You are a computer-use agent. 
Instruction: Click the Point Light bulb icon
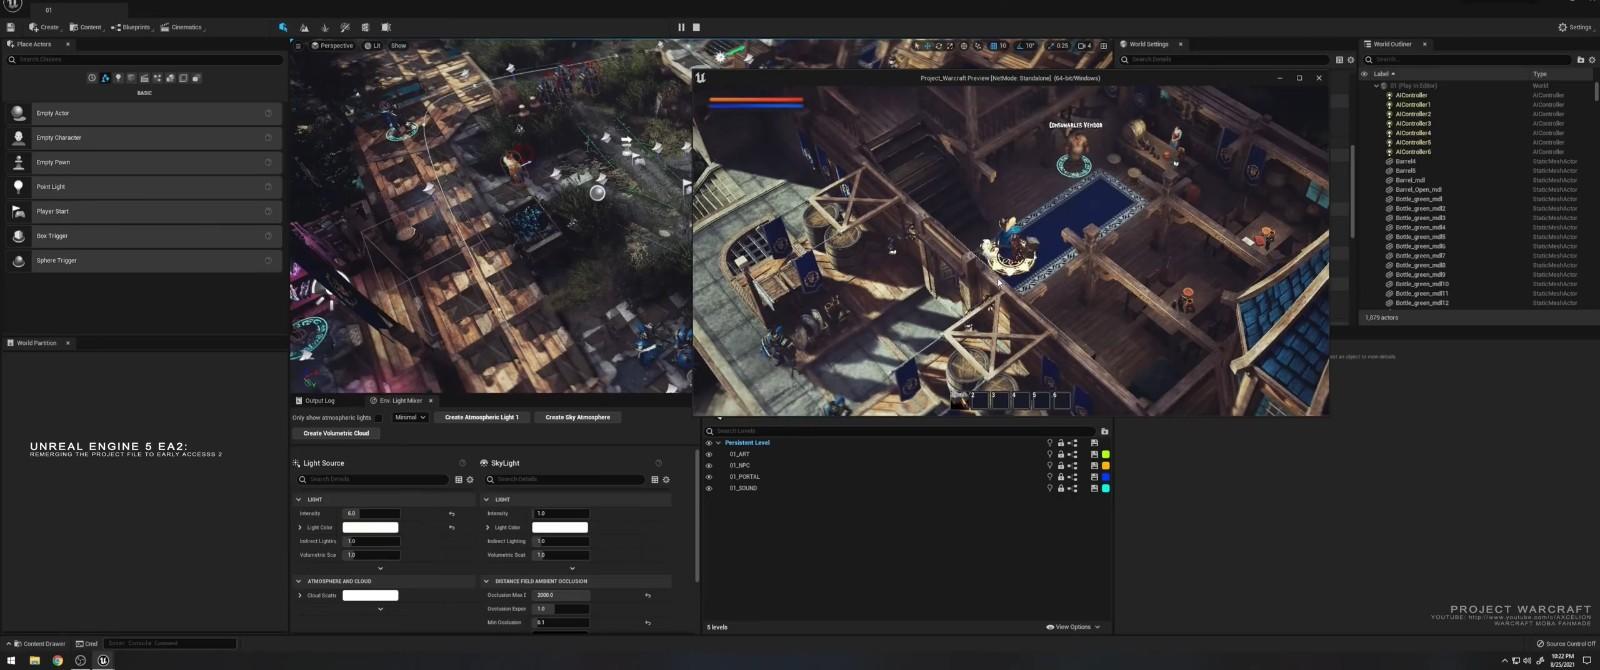18,186
